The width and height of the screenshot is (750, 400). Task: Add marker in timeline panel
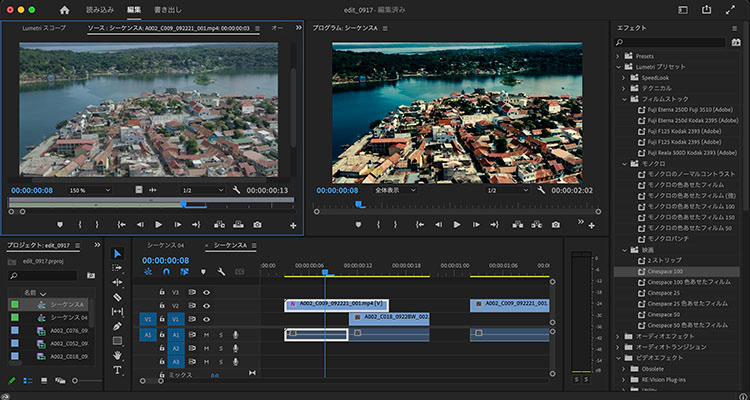tap(203, 272)
